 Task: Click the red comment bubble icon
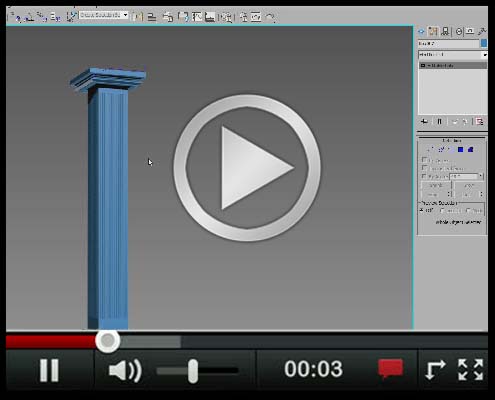click(390, 369)
